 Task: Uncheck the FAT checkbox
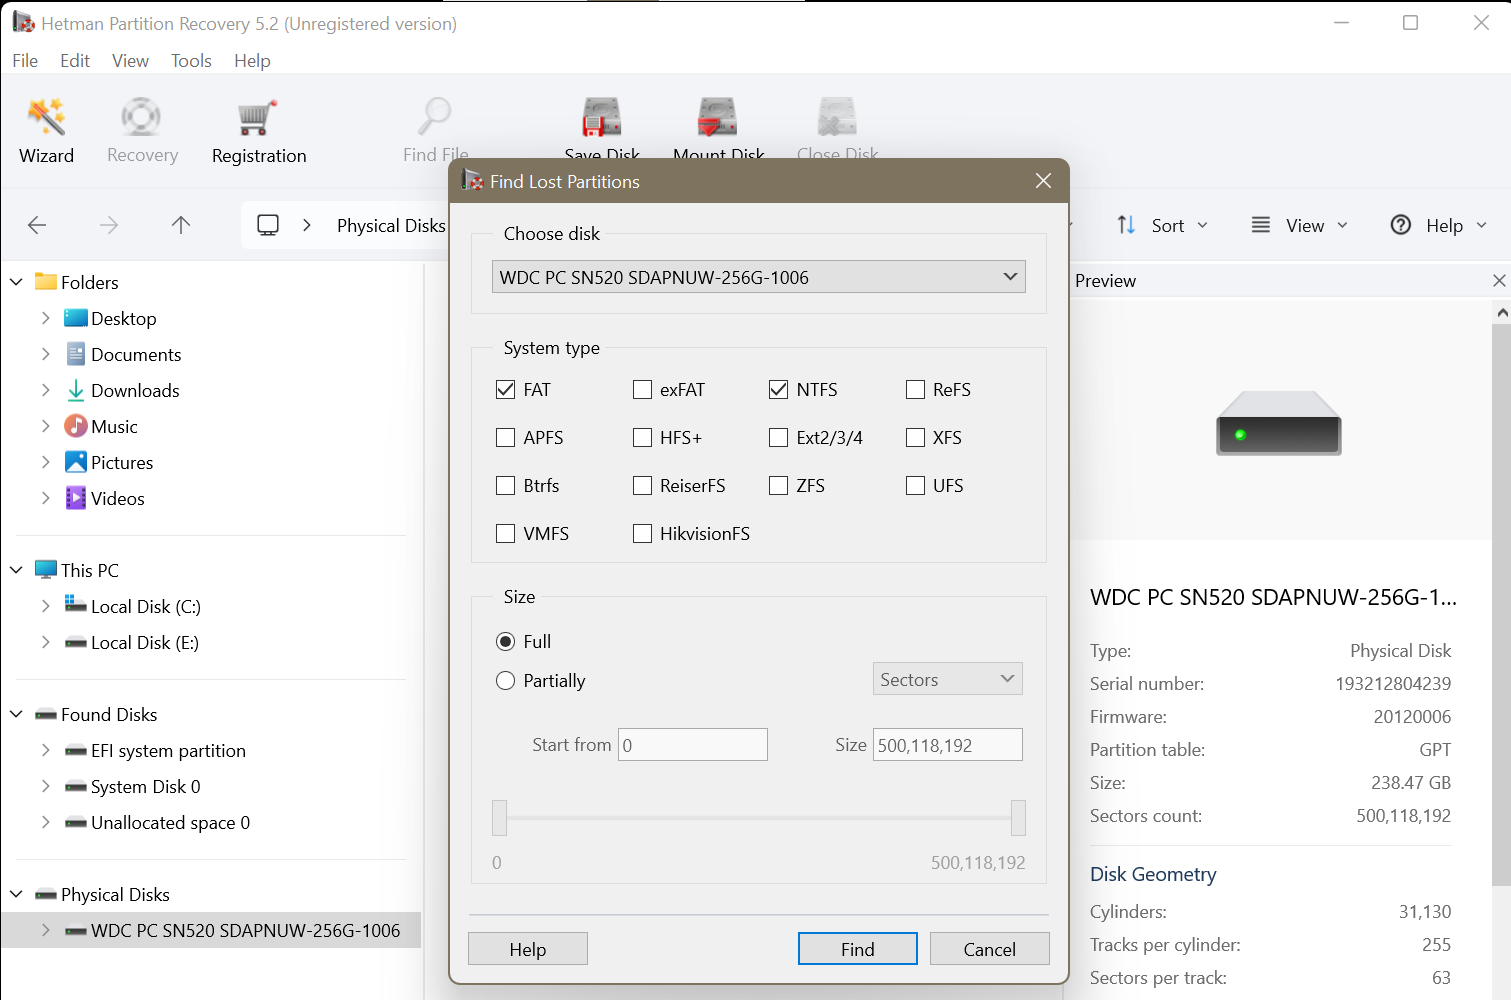click(x=506, y=390)
